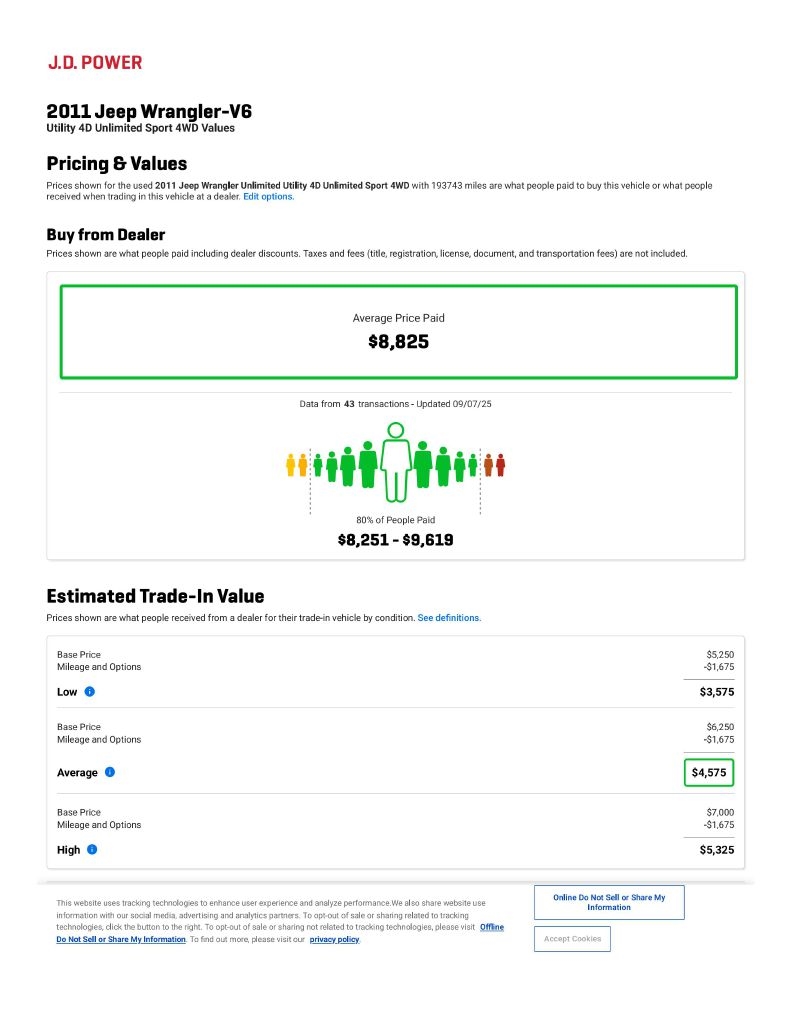Click Online Do Not Sell or Share button

[x=609, y=902]
